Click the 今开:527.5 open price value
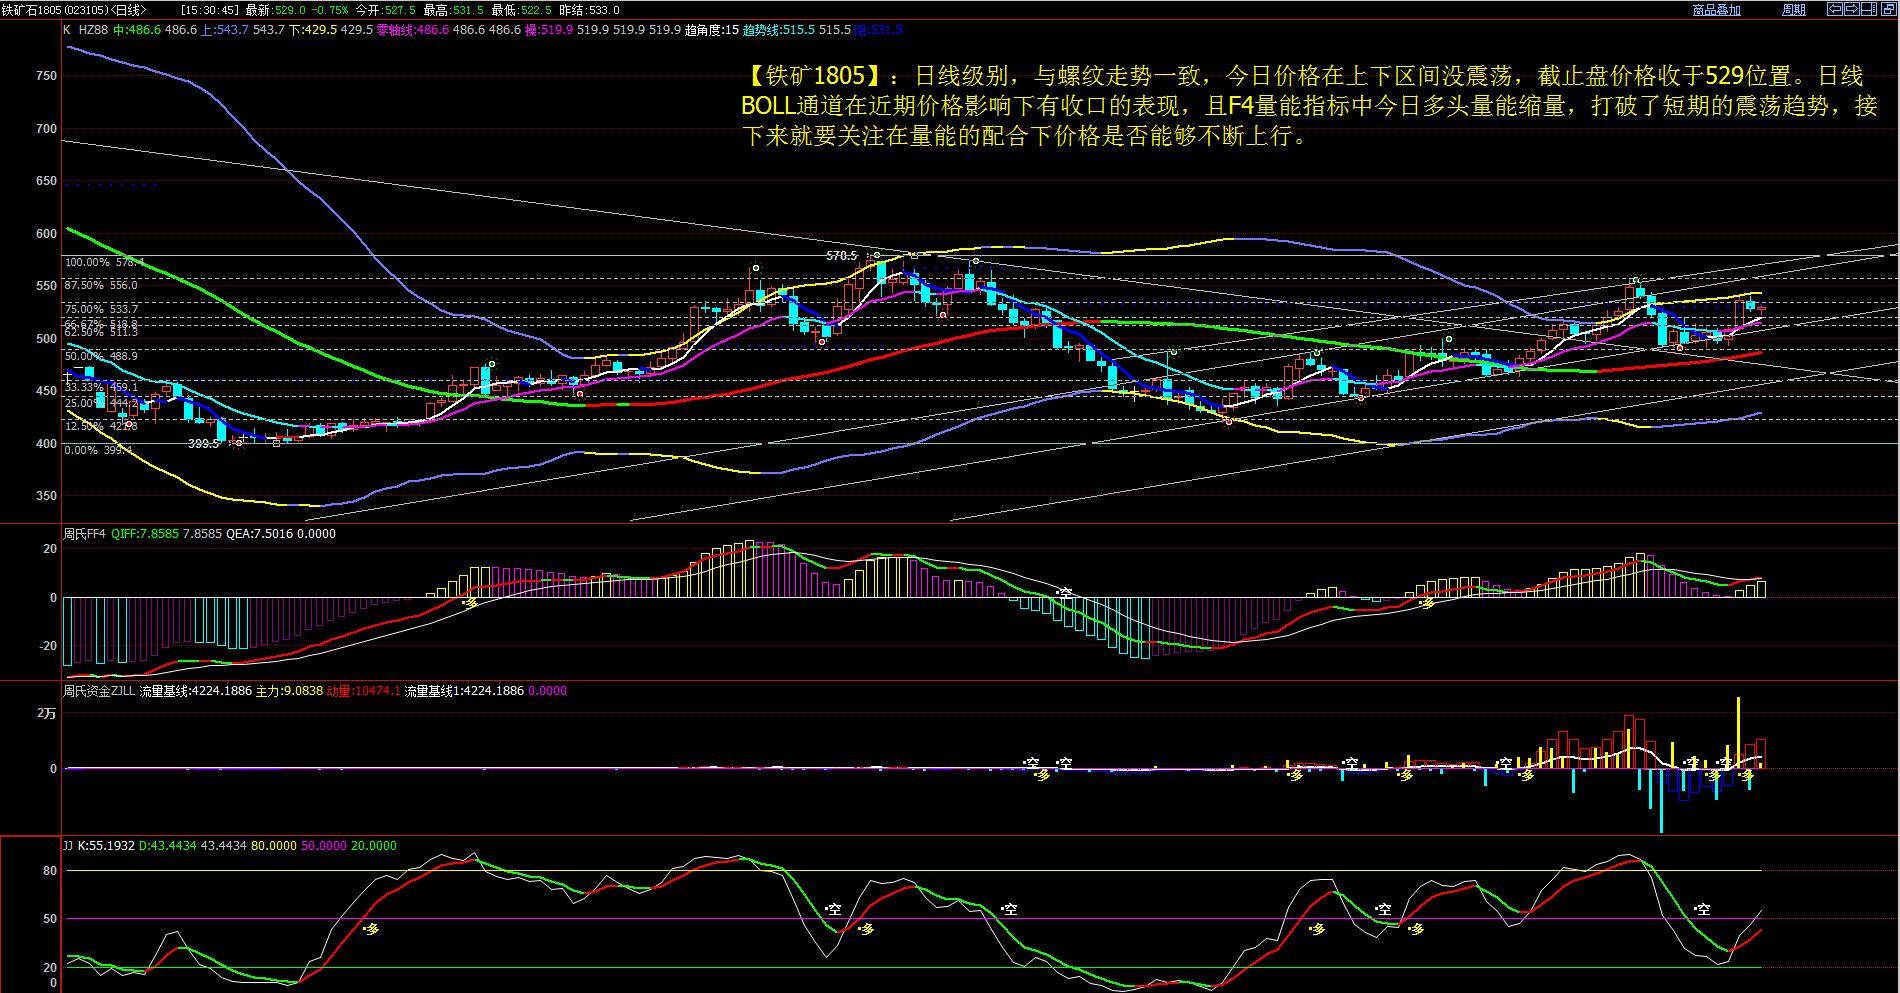The height and width of the screenshot is (993, 1900). (x=385, y=10)
